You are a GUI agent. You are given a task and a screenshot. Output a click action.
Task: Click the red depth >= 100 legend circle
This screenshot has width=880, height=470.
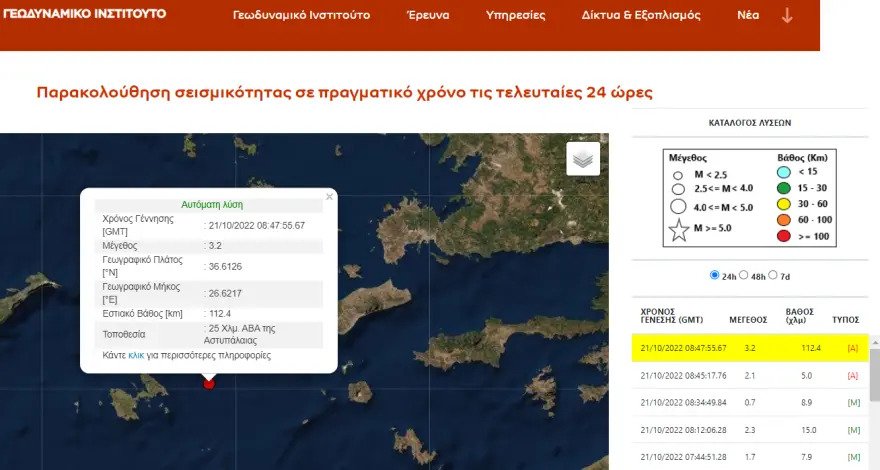(783, 236)
